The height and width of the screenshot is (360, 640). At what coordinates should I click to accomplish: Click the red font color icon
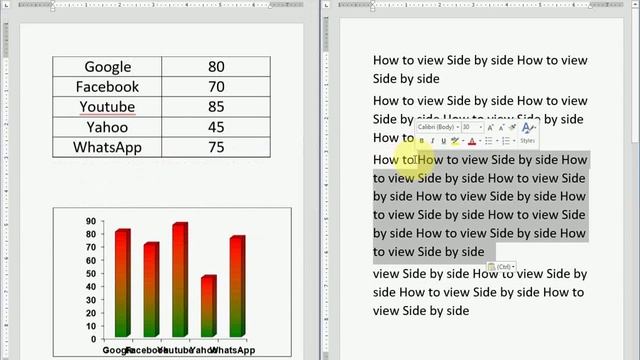coord(472,141)
